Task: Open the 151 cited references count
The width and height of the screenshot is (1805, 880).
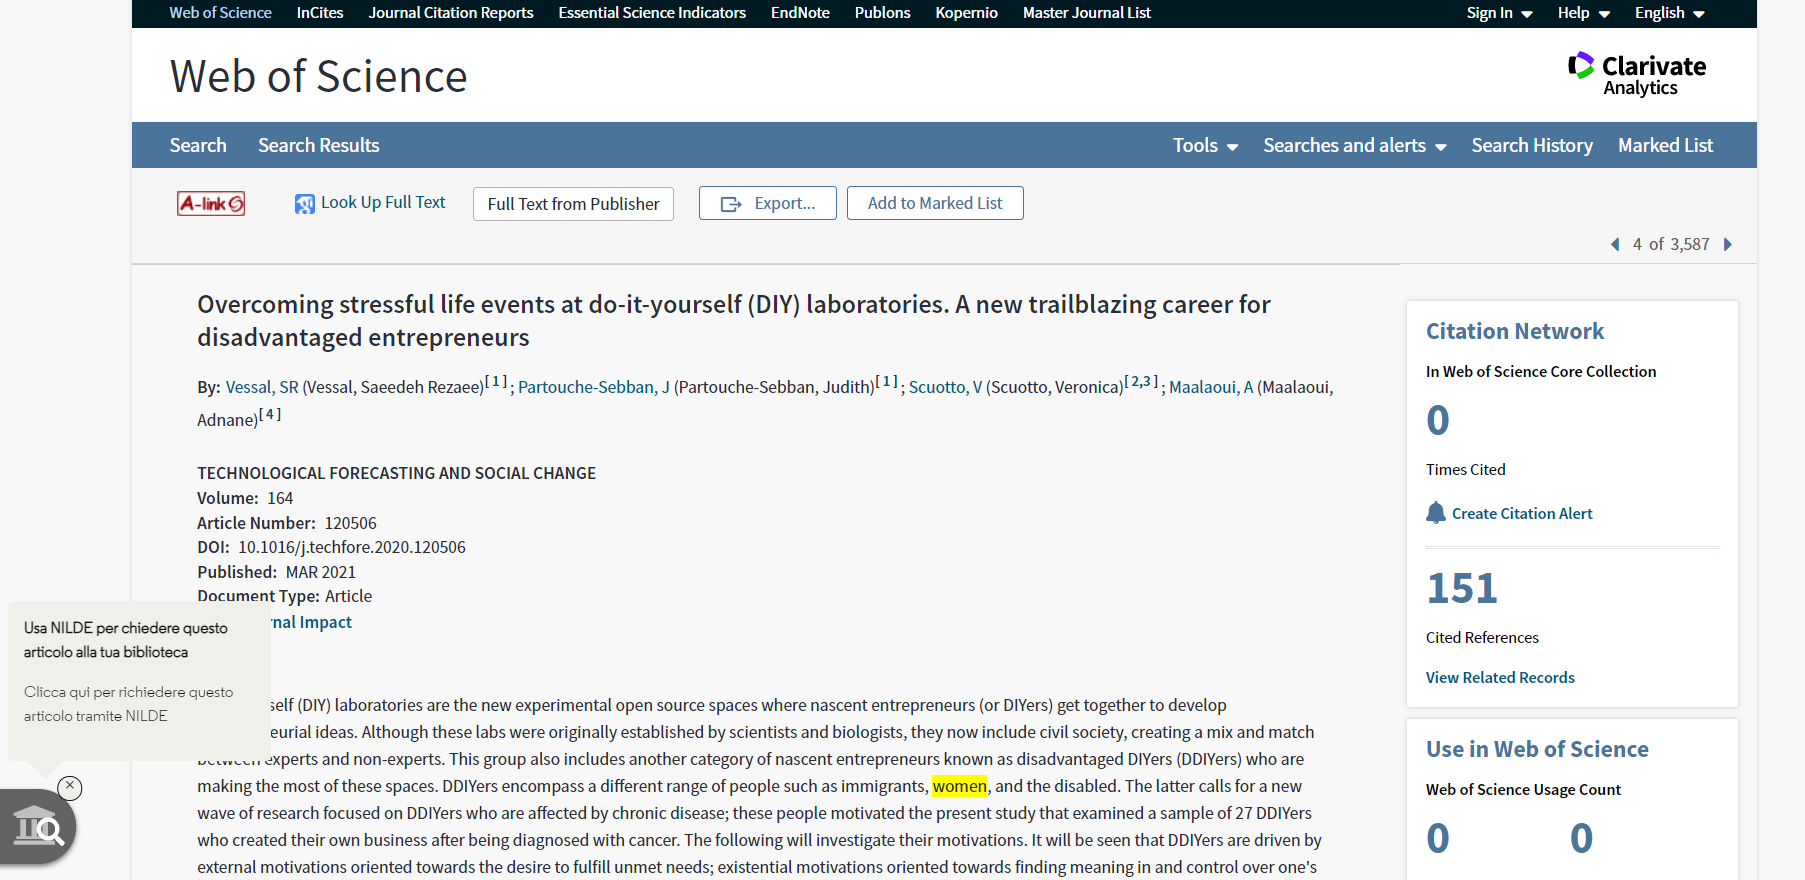Action: (1462, 588)
